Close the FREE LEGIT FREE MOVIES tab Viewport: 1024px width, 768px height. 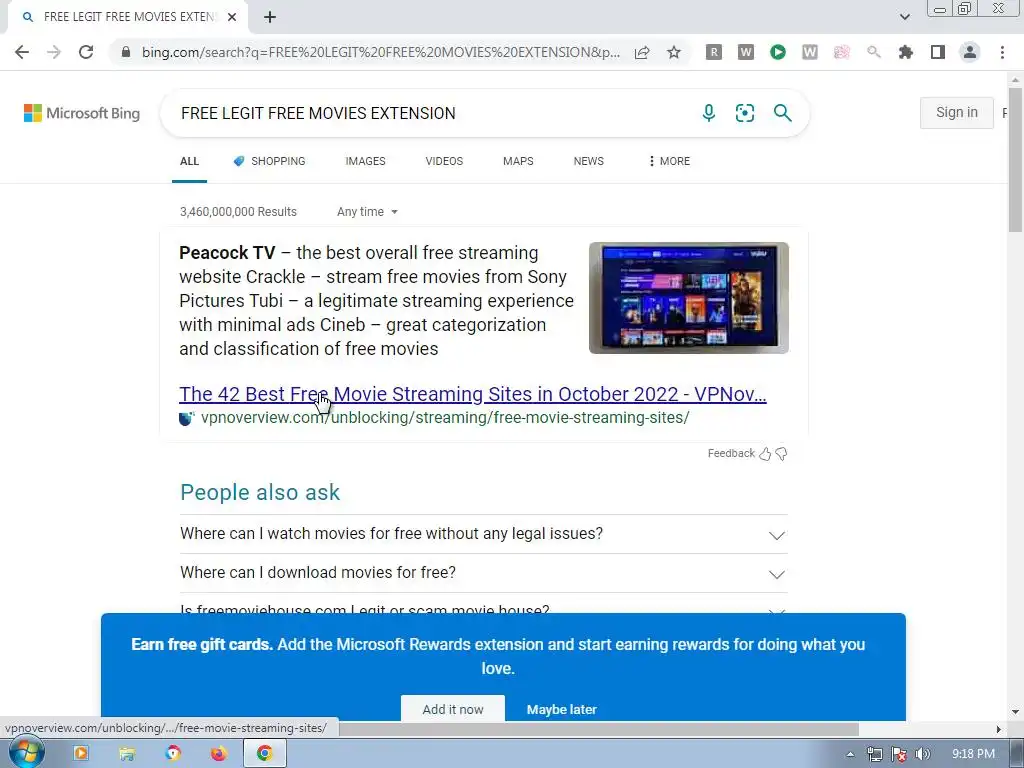click(232, 17)
